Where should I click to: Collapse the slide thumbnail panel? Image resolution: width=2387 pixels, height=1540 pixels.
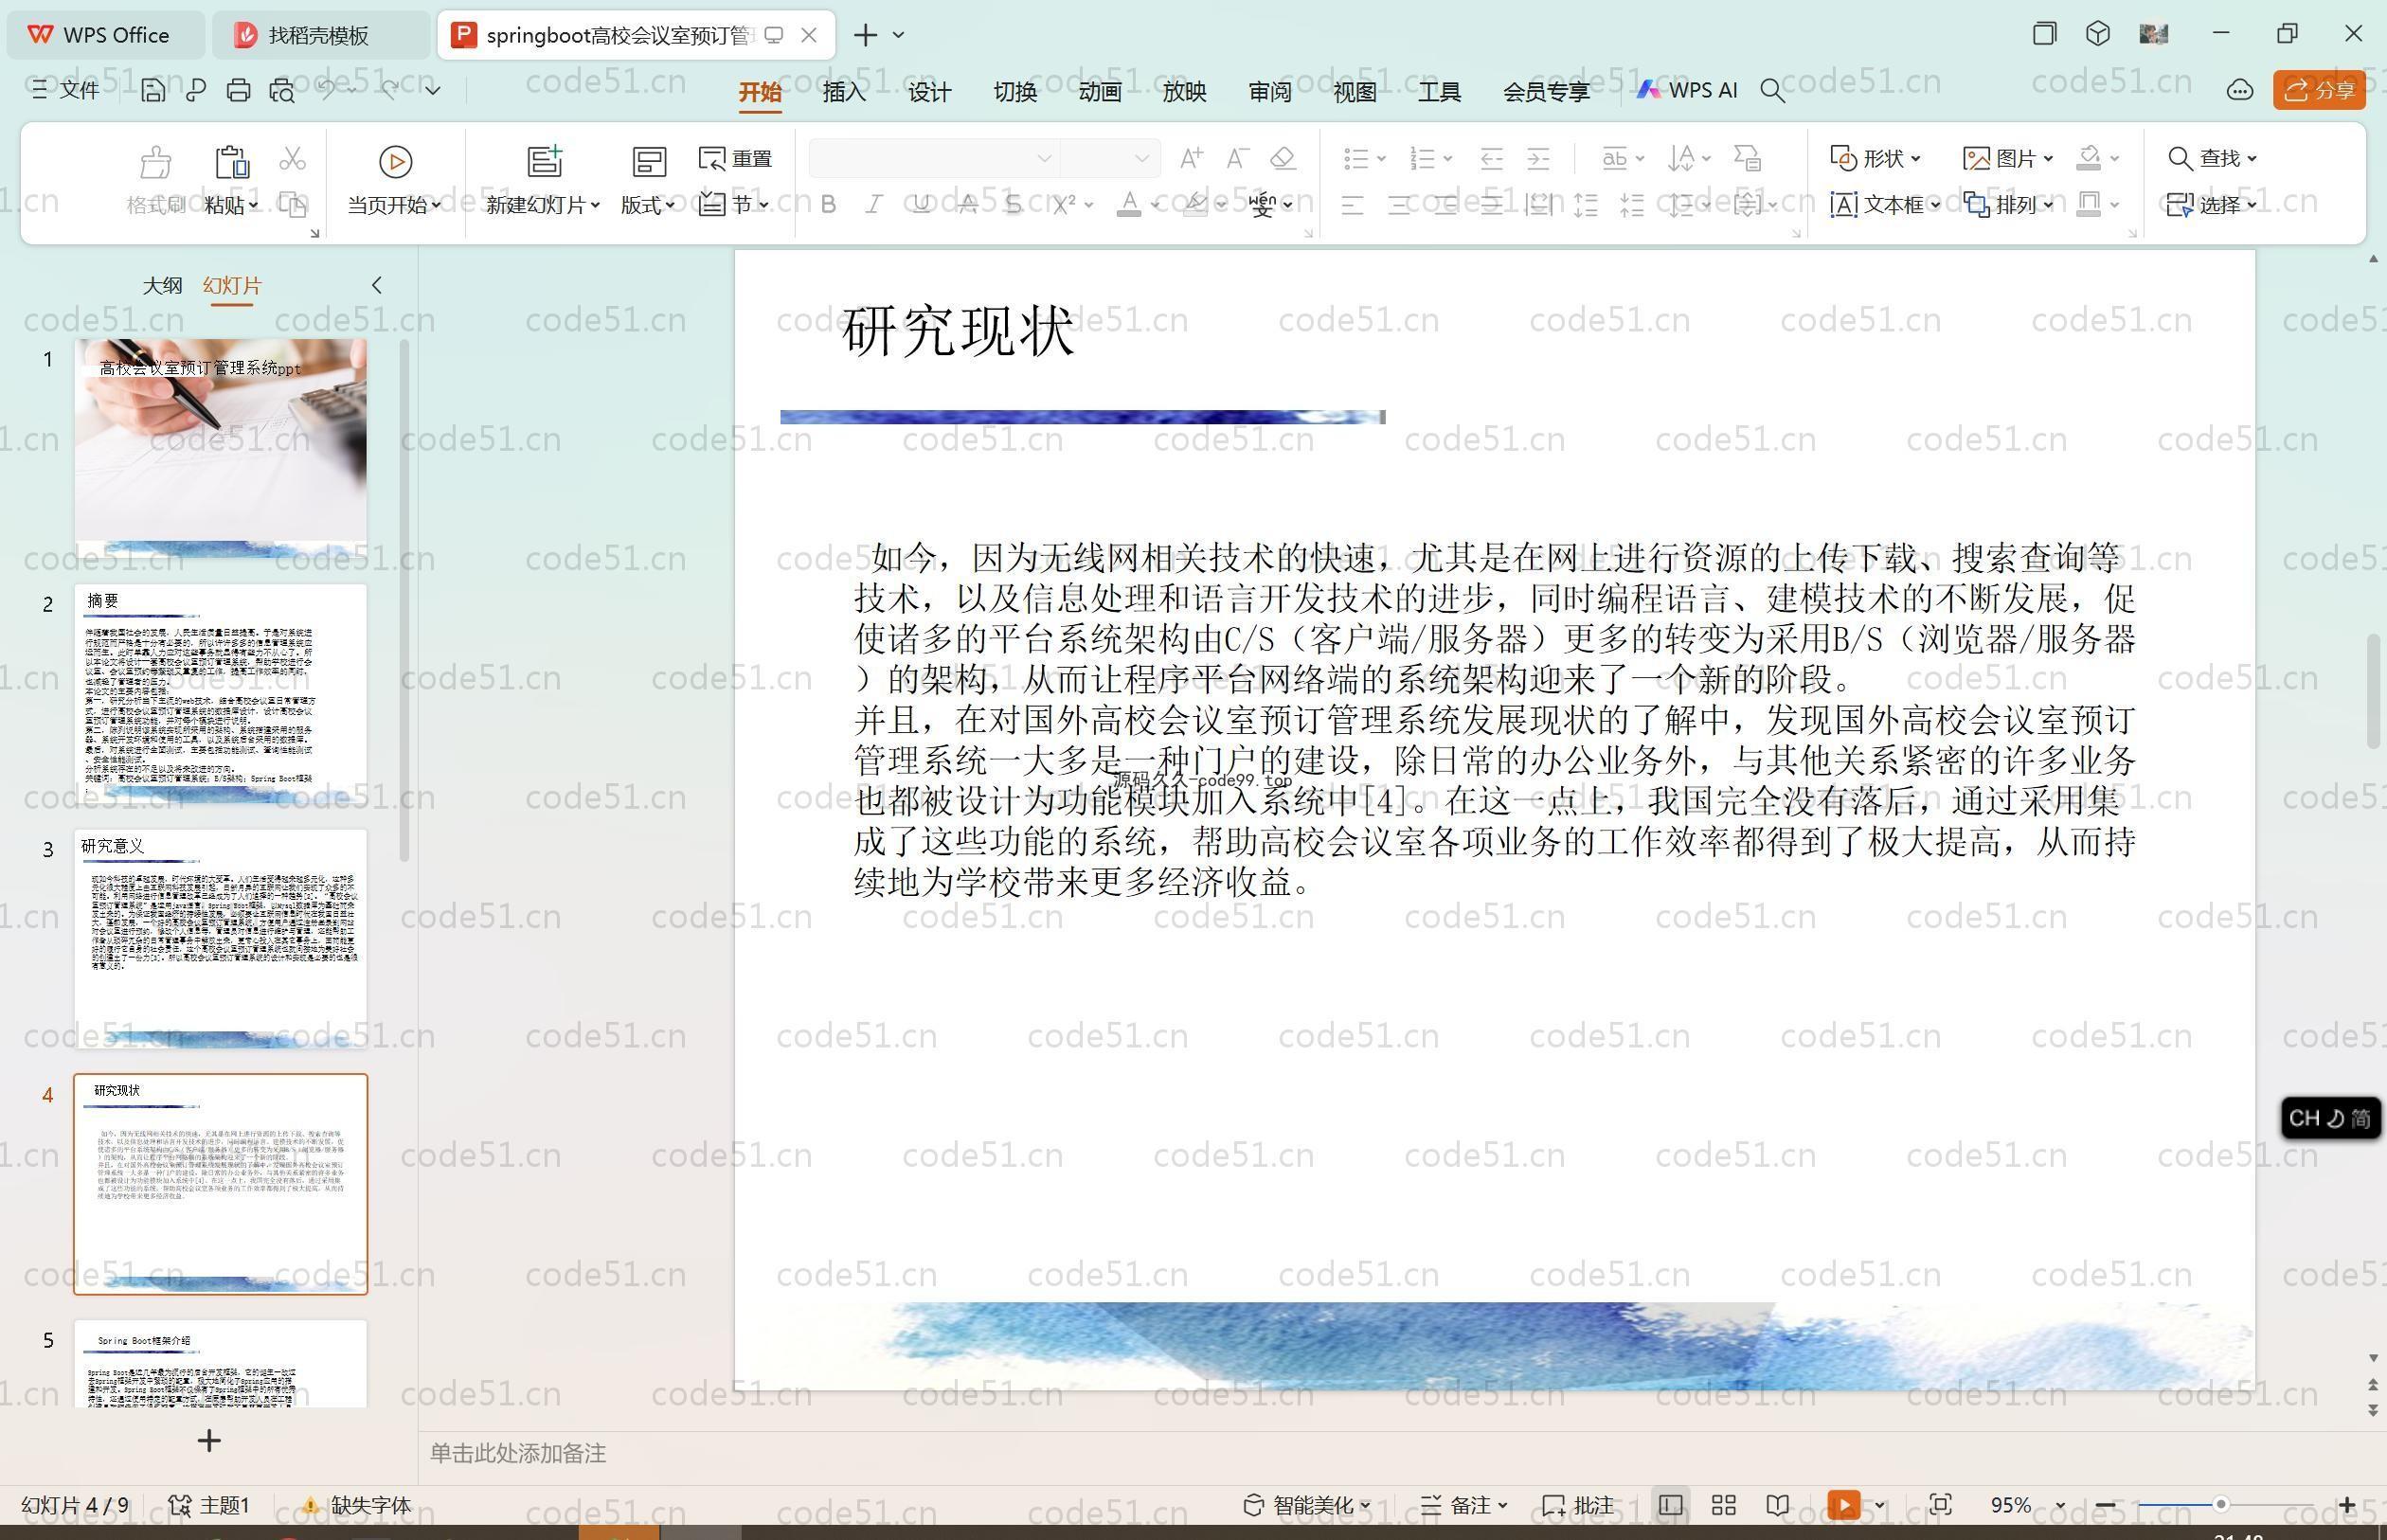tap(377, 286)
